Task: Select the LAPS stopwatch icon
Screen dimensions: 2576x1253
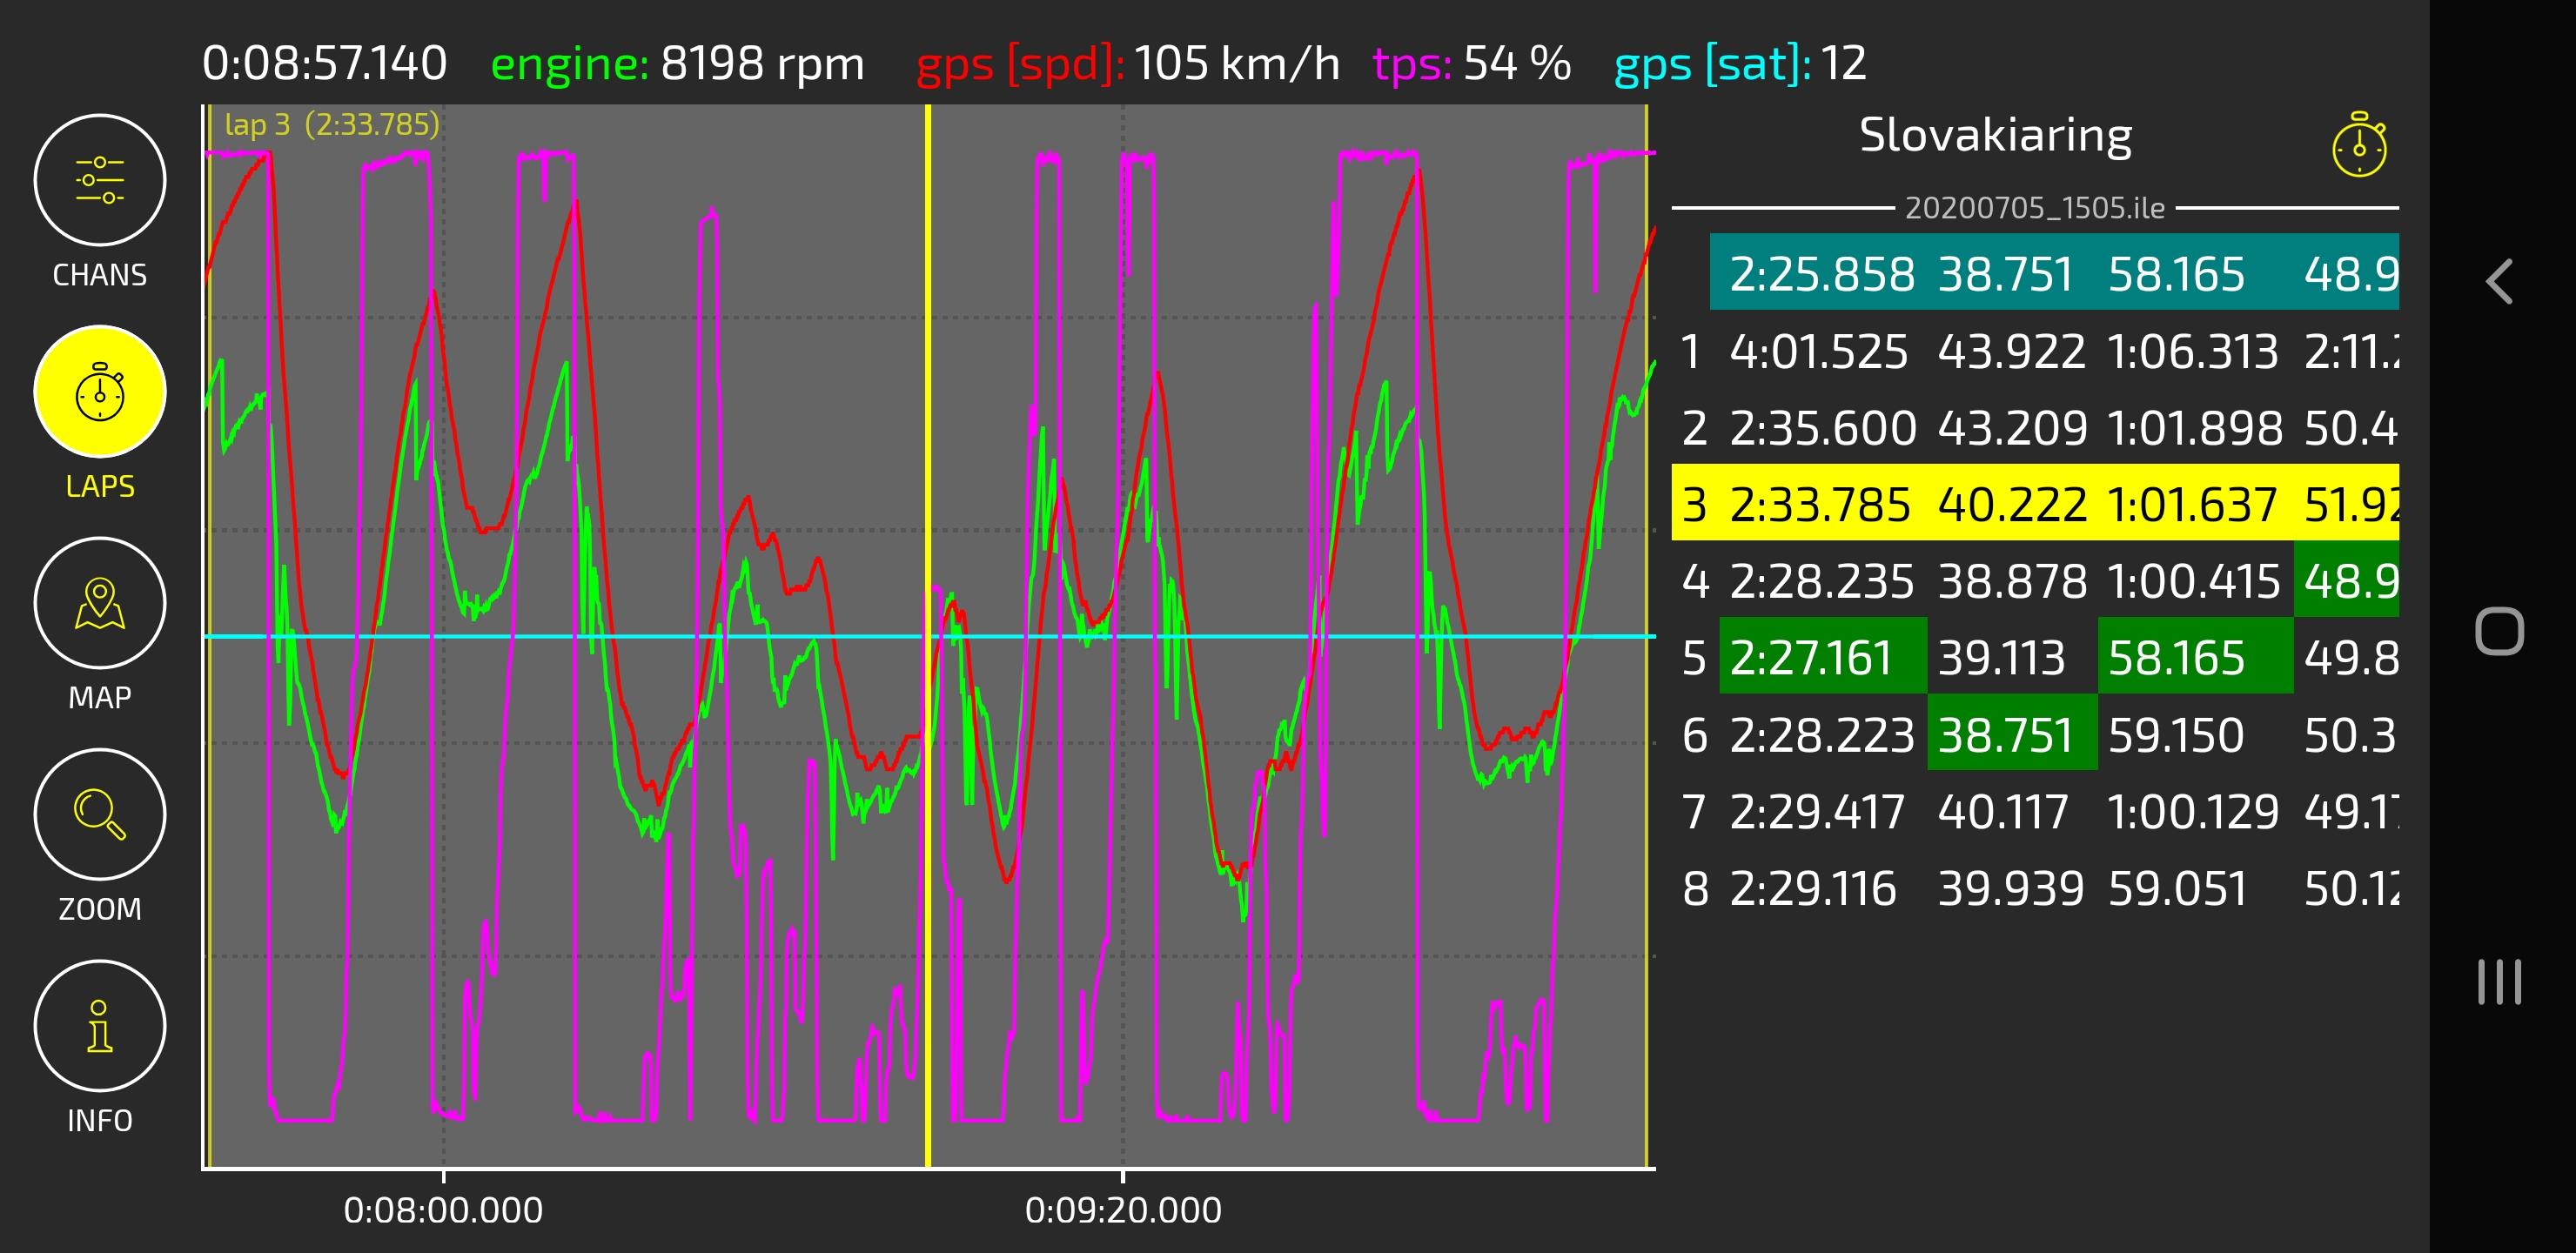Action: point(100,392)
